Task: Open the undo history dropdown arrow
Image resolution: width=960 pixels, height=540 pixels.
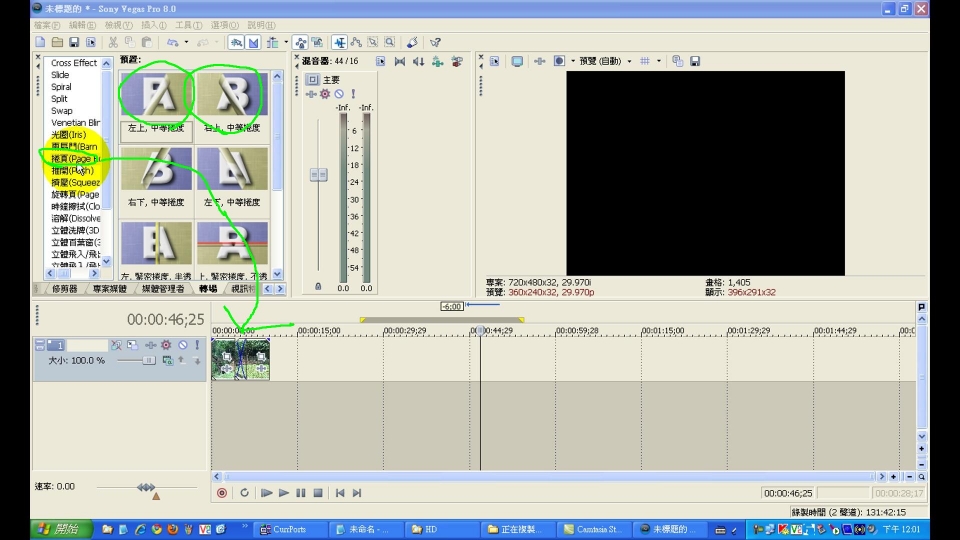Action: click(x=186, y=42)
